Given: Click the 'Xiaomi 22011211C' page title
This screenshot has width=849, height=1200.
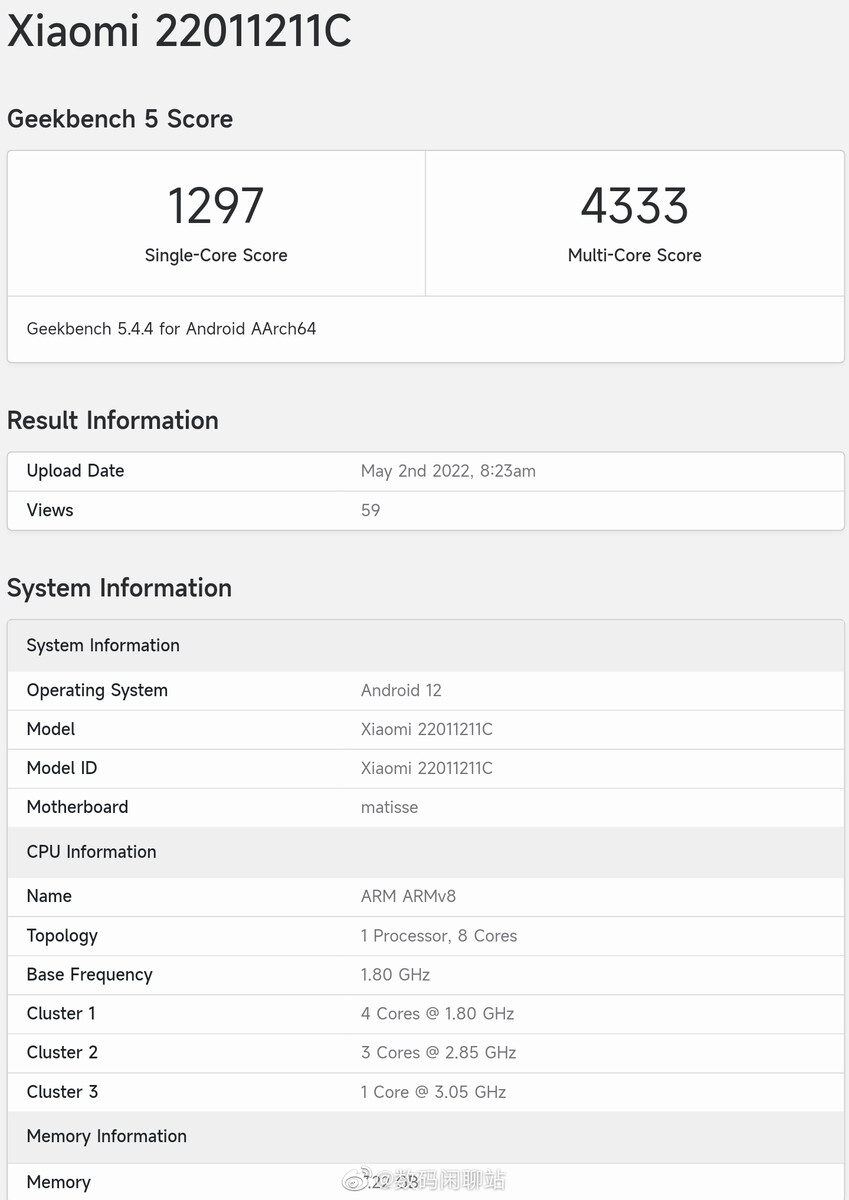Looking at the screenshot, I should (179, 32).
